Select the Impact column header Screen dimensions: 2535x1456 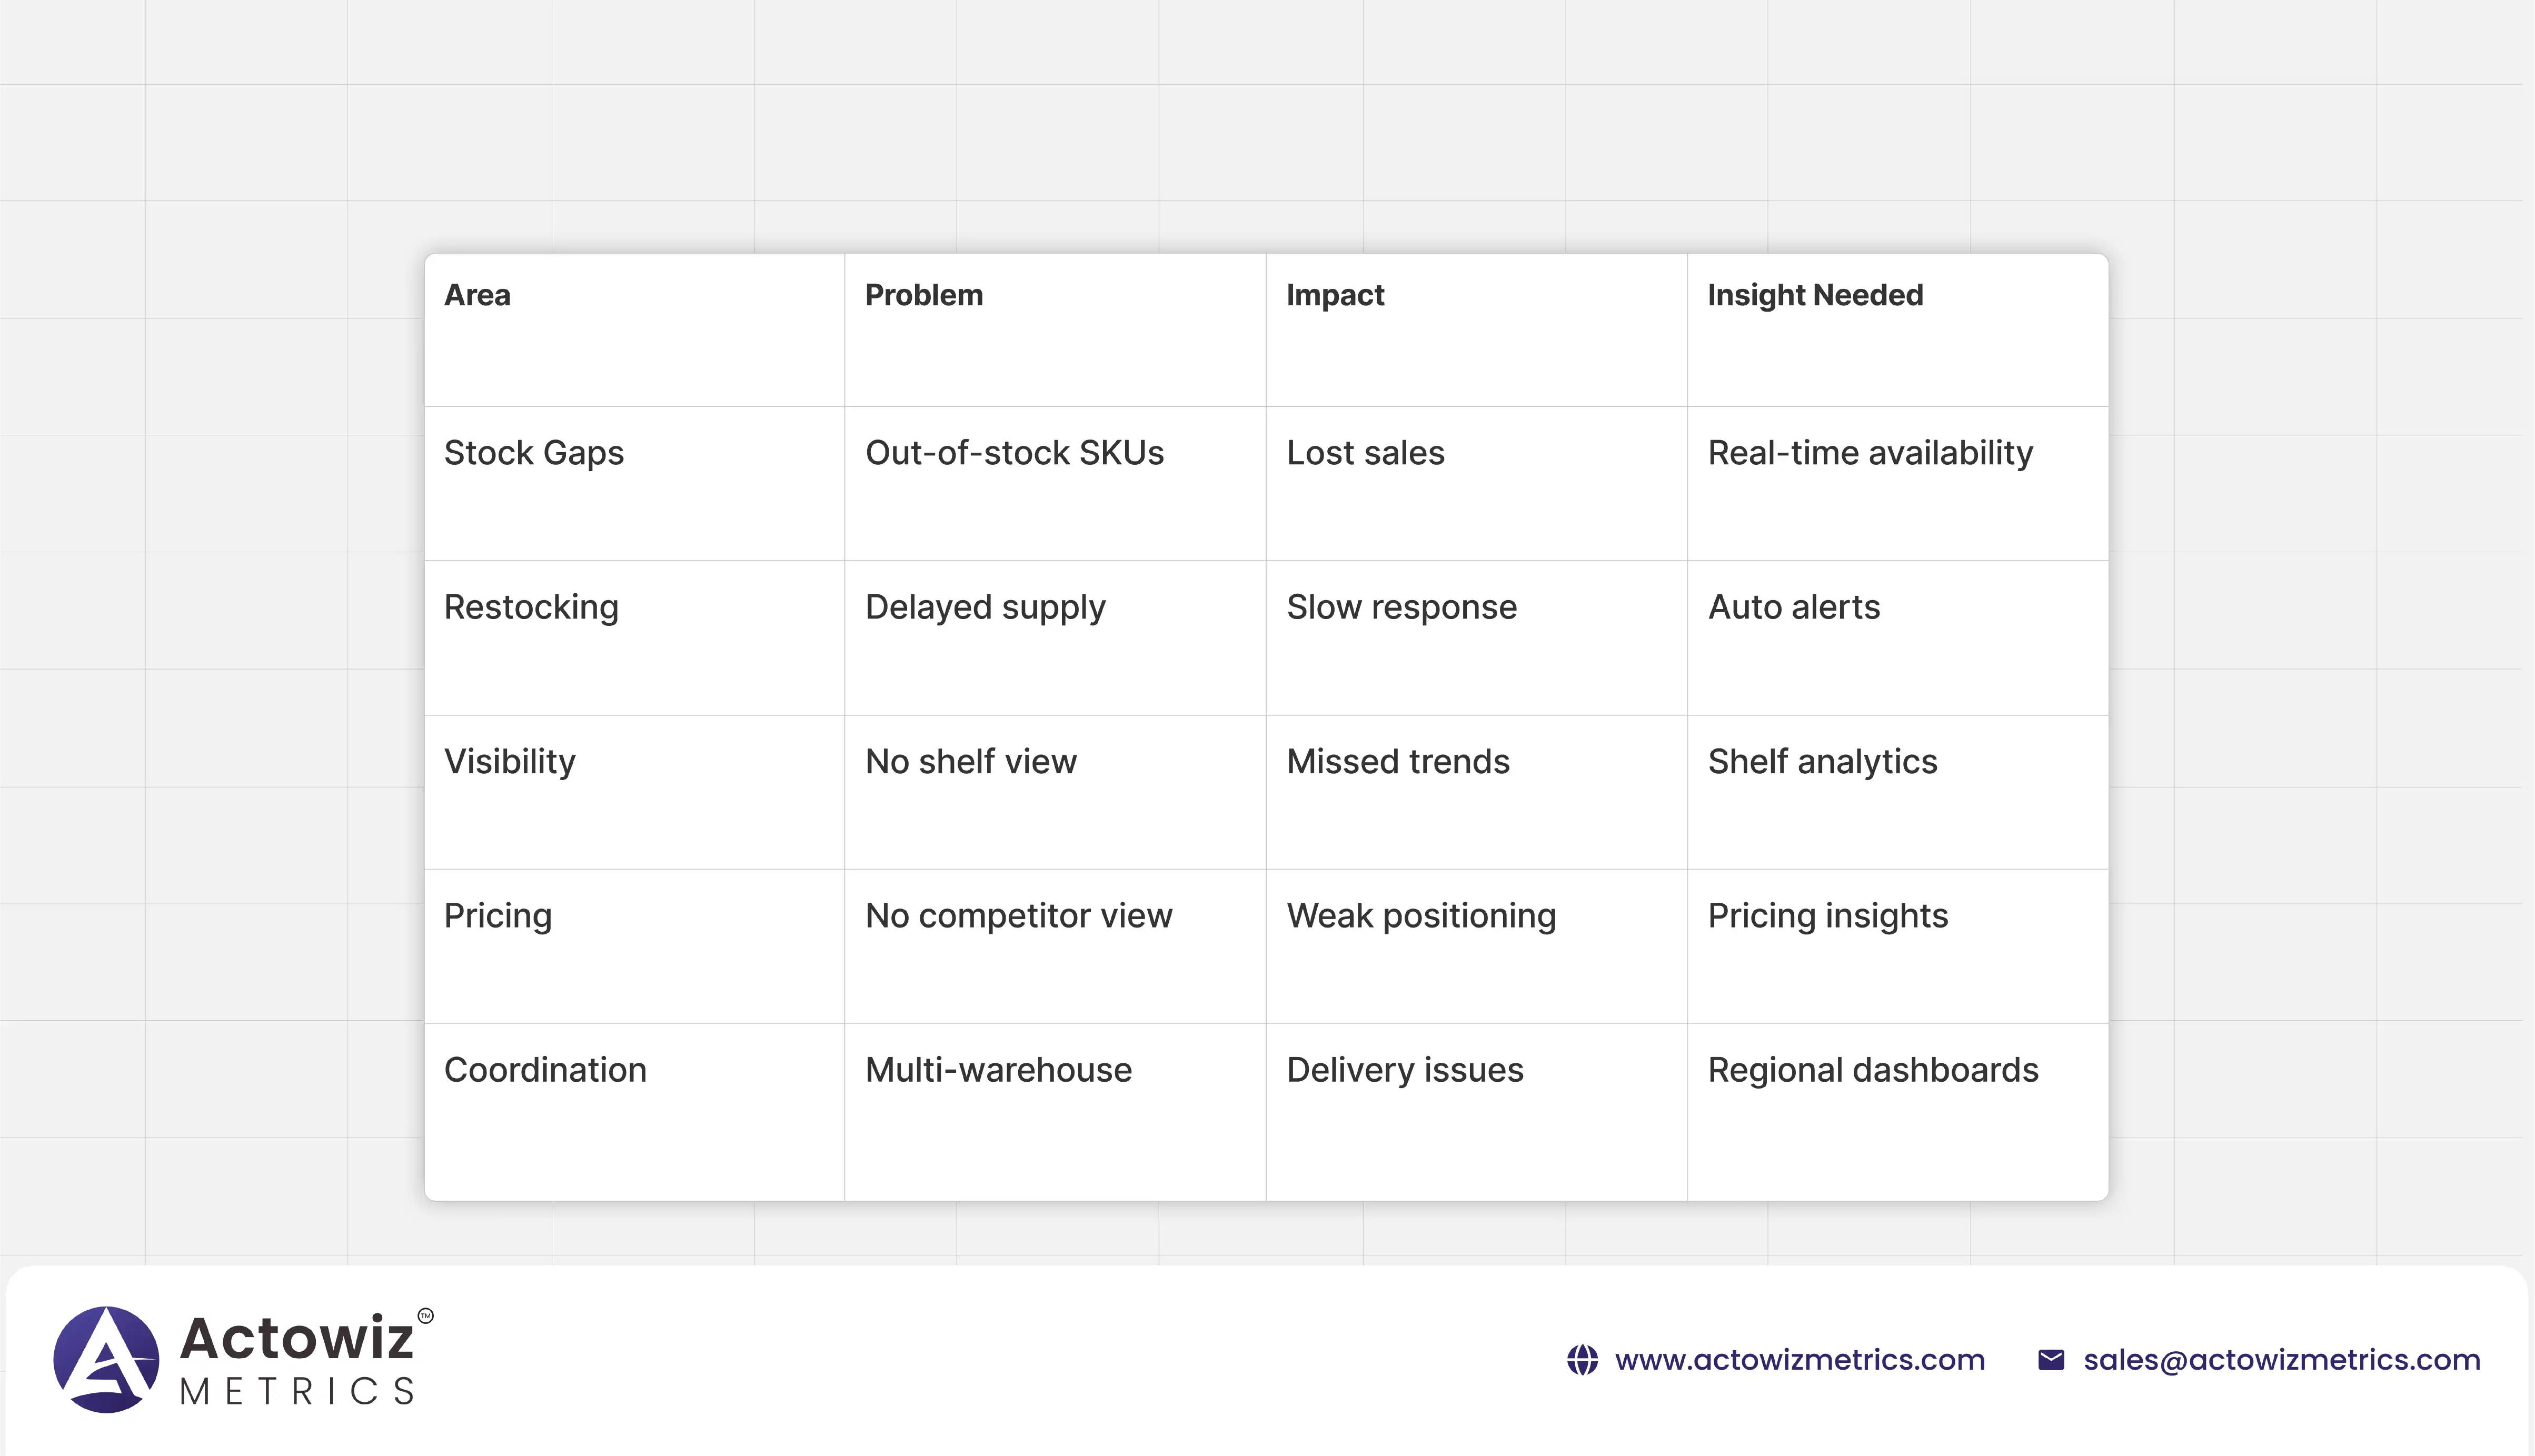tap(1334, 295)
